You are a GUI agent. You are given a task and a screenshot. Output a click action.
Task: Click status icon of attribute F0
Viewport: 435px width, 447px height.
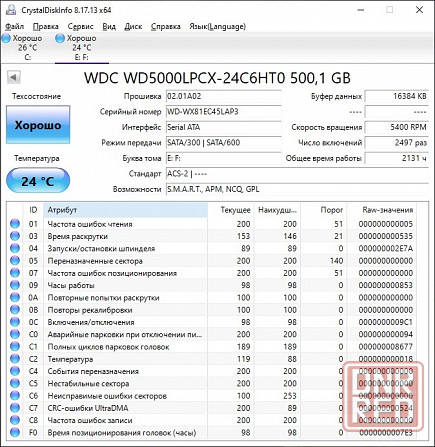tap(15, 433)
